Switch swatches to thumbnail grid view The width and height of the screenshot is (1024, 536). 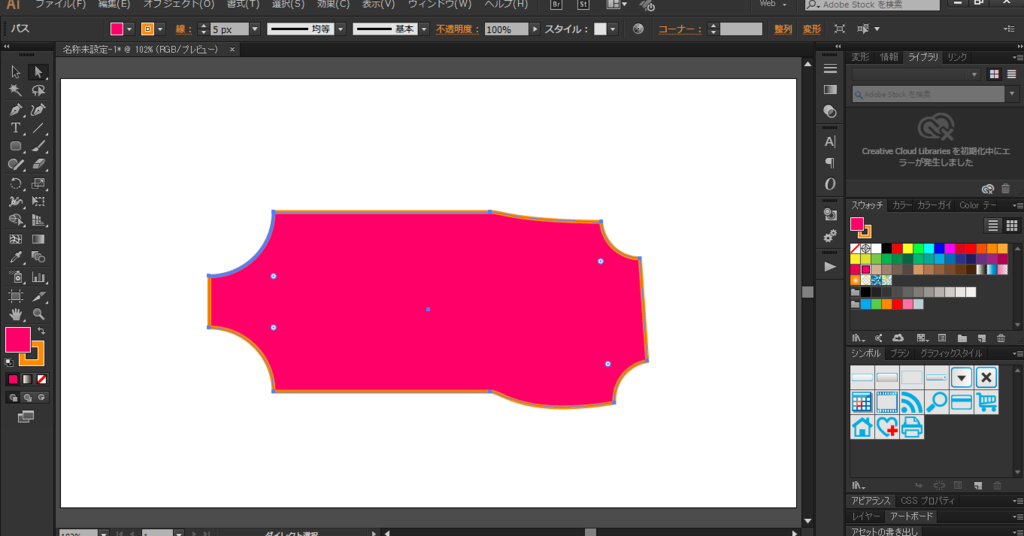1012,226
